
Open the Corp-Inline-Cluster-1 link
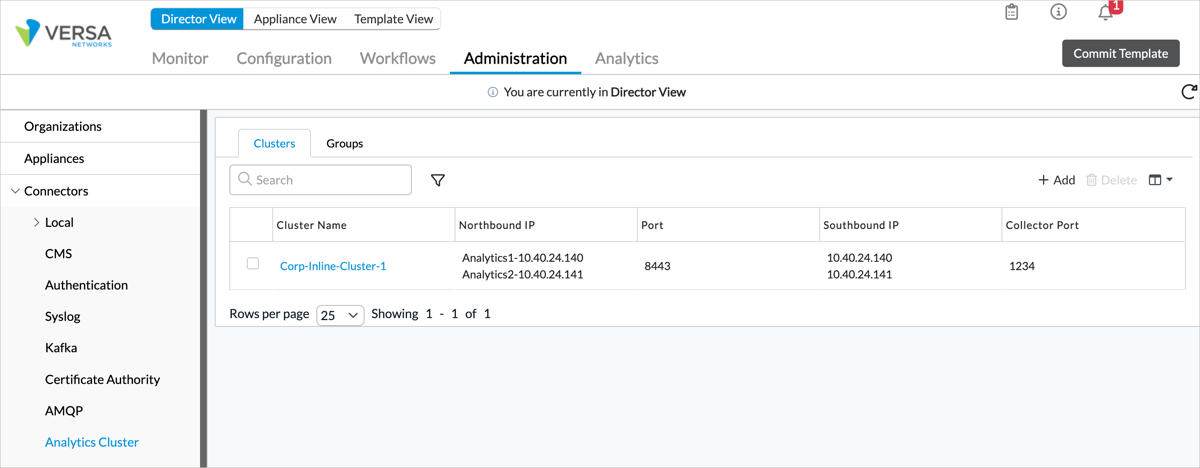[333, 266]
